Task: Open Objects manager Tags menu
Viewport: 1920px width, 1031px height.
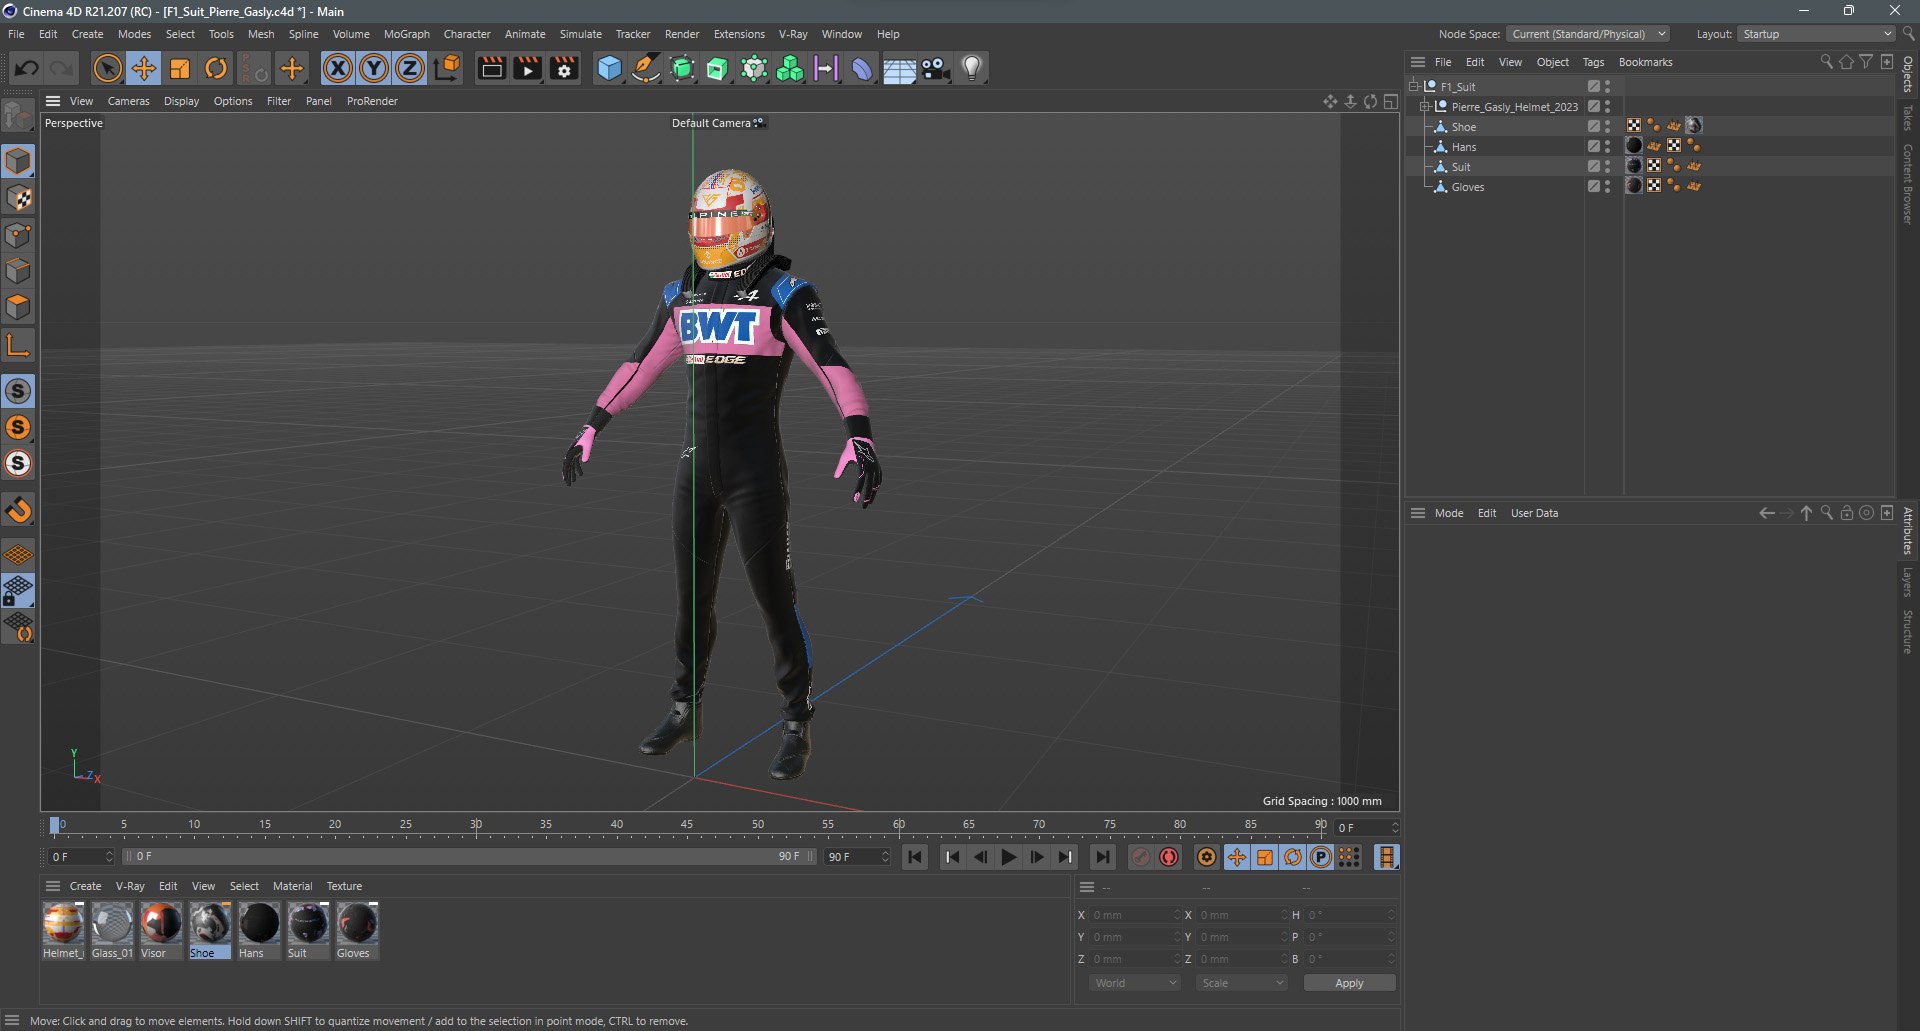Action: pos(1593,62)
